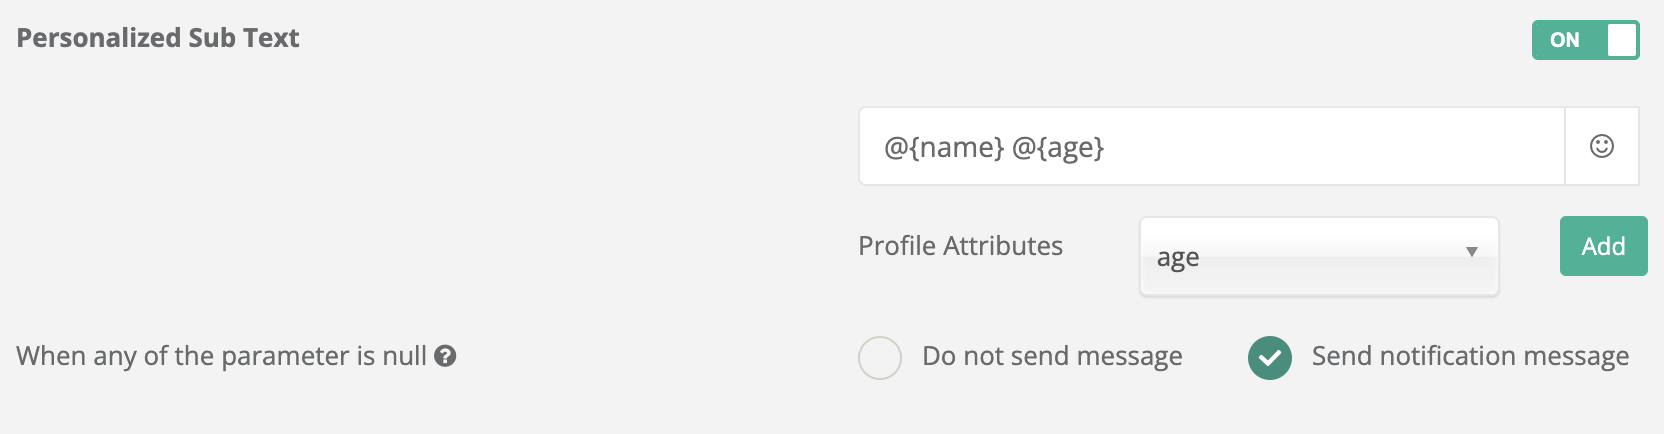Click the age value in the dropdown
This screenshot has height=434, width=1664.
coord(1178,258)
